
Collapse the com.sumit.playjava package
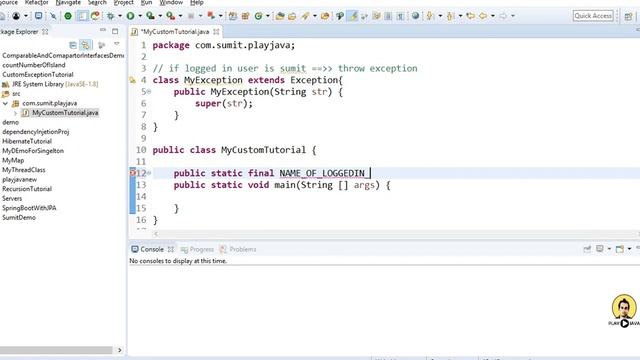click(x=5, y=103)
